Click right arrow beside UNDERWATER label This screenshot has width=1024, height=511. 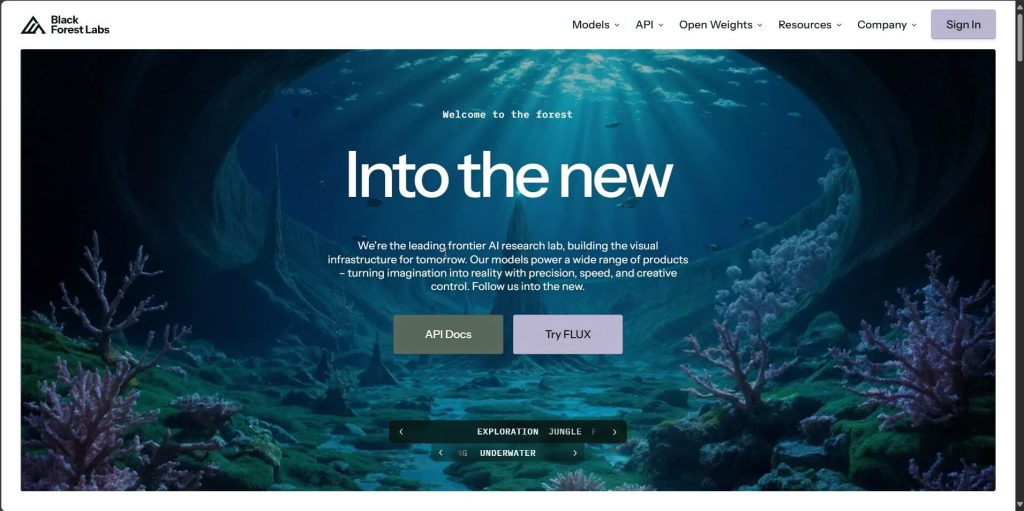tap(575, 453)
